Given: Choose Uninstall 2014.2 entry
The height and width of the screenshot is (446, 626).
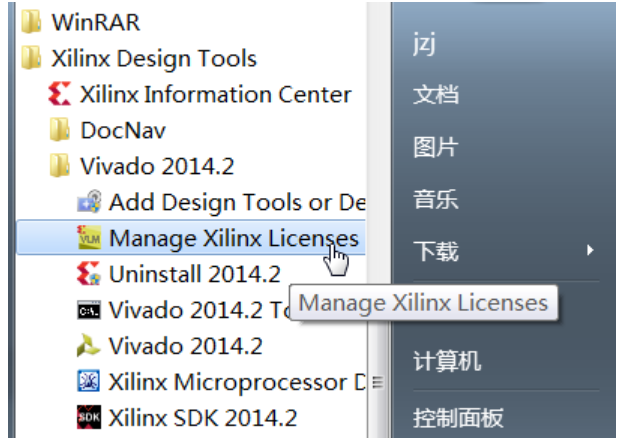Looking at the screenshot, I should 195,274.
